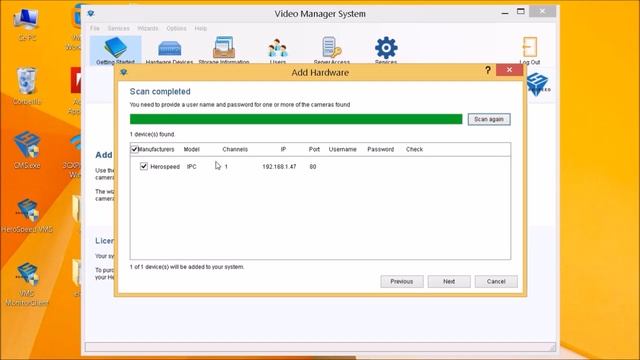Click the Port column header

click(314, 149)
